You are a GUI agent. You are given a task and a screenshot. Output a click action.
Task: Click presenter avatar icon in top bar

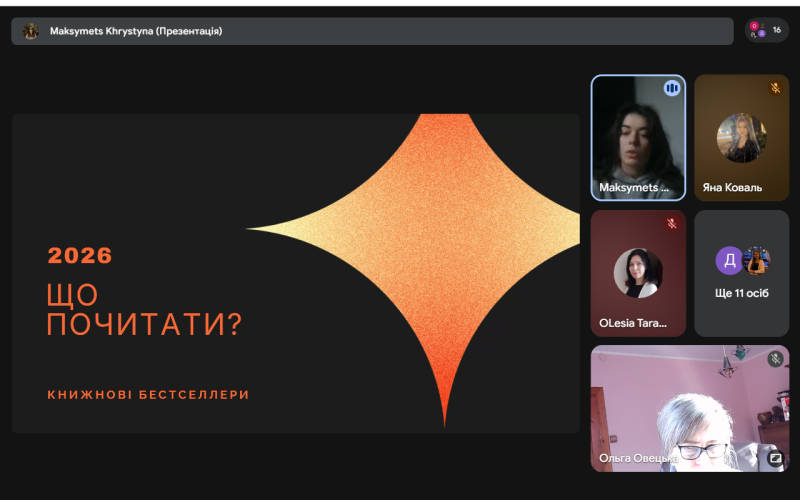click(31, 31)
